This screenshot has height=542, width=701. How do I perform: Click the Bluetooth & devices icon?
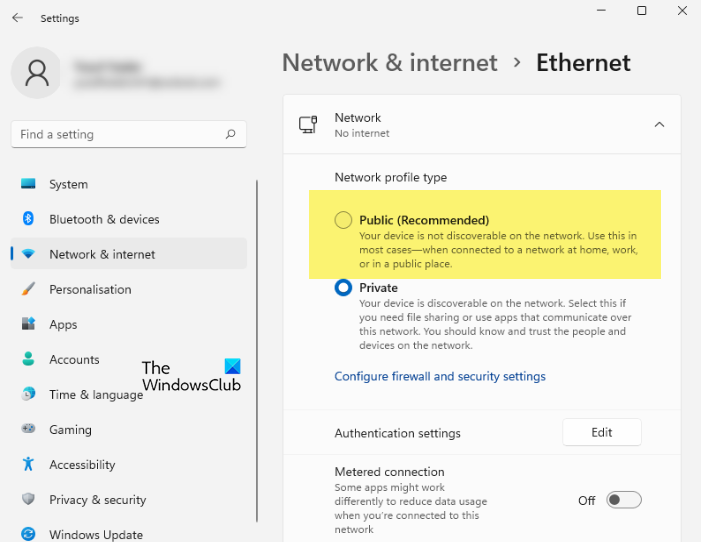[x=28, y=219]
